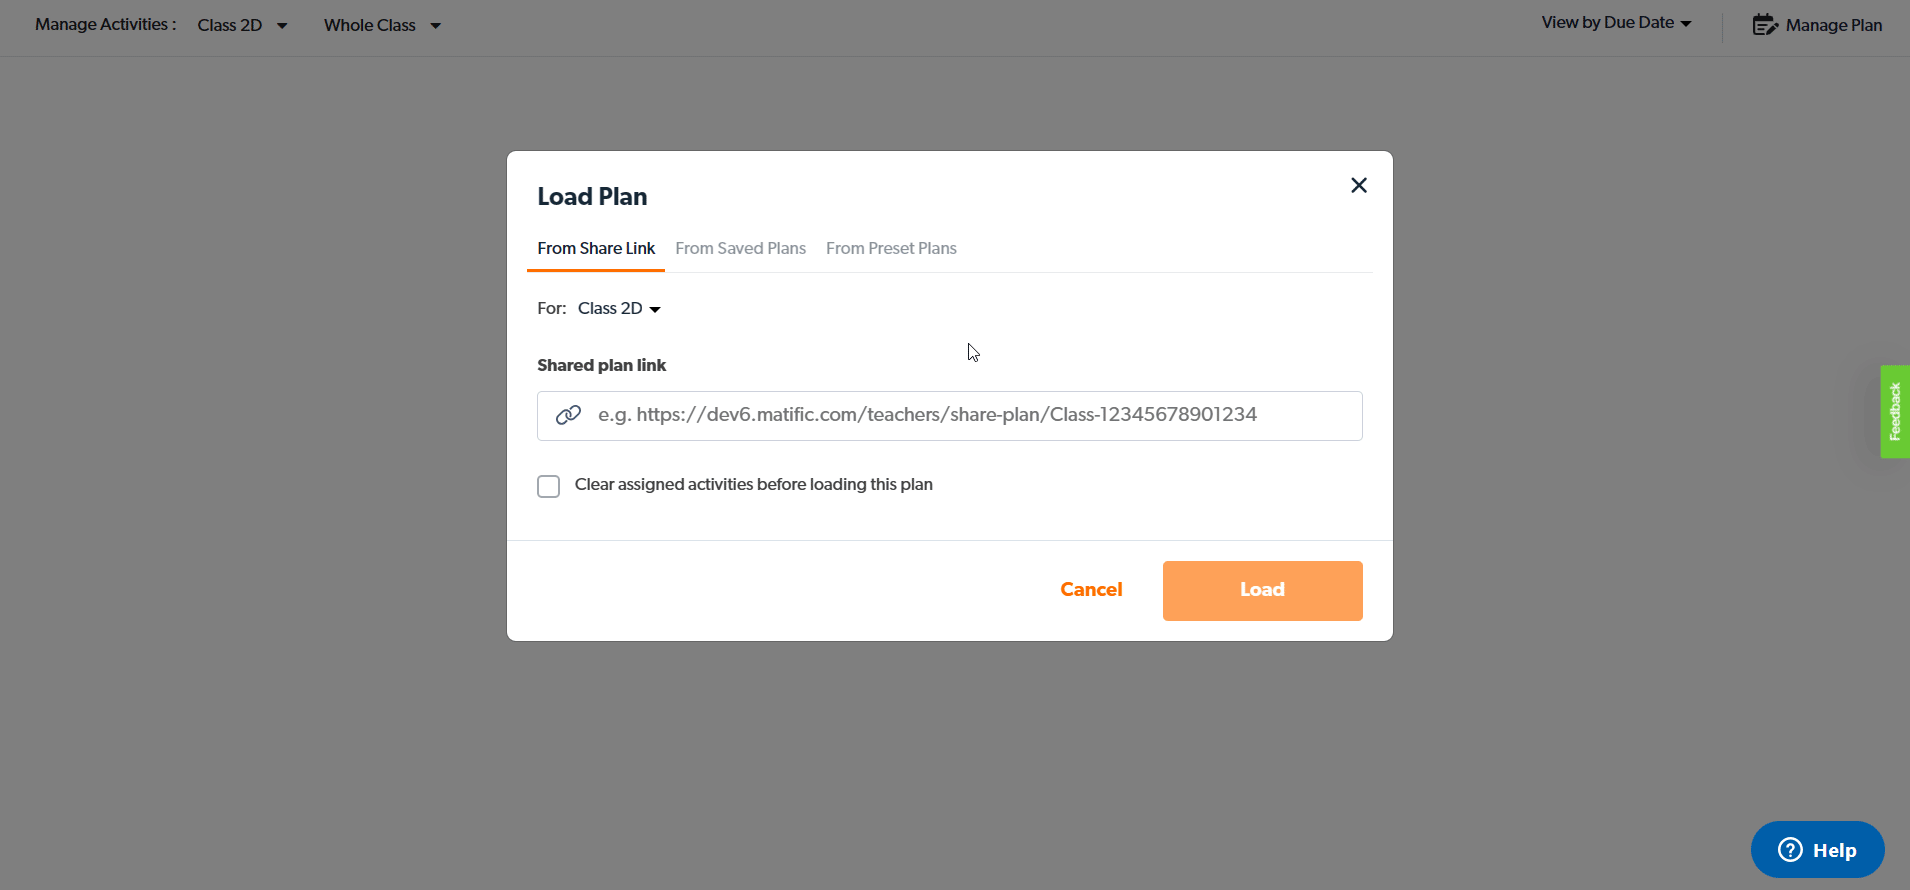This screenshot has height=890, width=1910.
Task: Click the orange Load button
Action: pos(1262,590)
